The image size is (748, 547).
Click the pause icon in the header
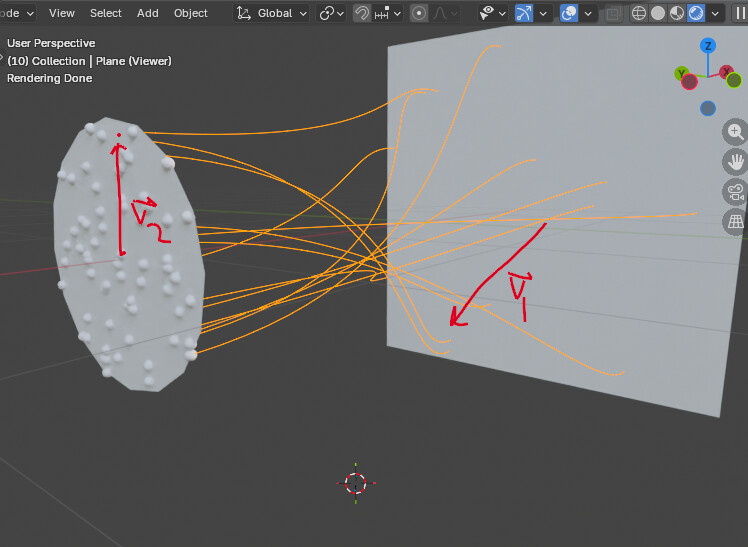740,13
